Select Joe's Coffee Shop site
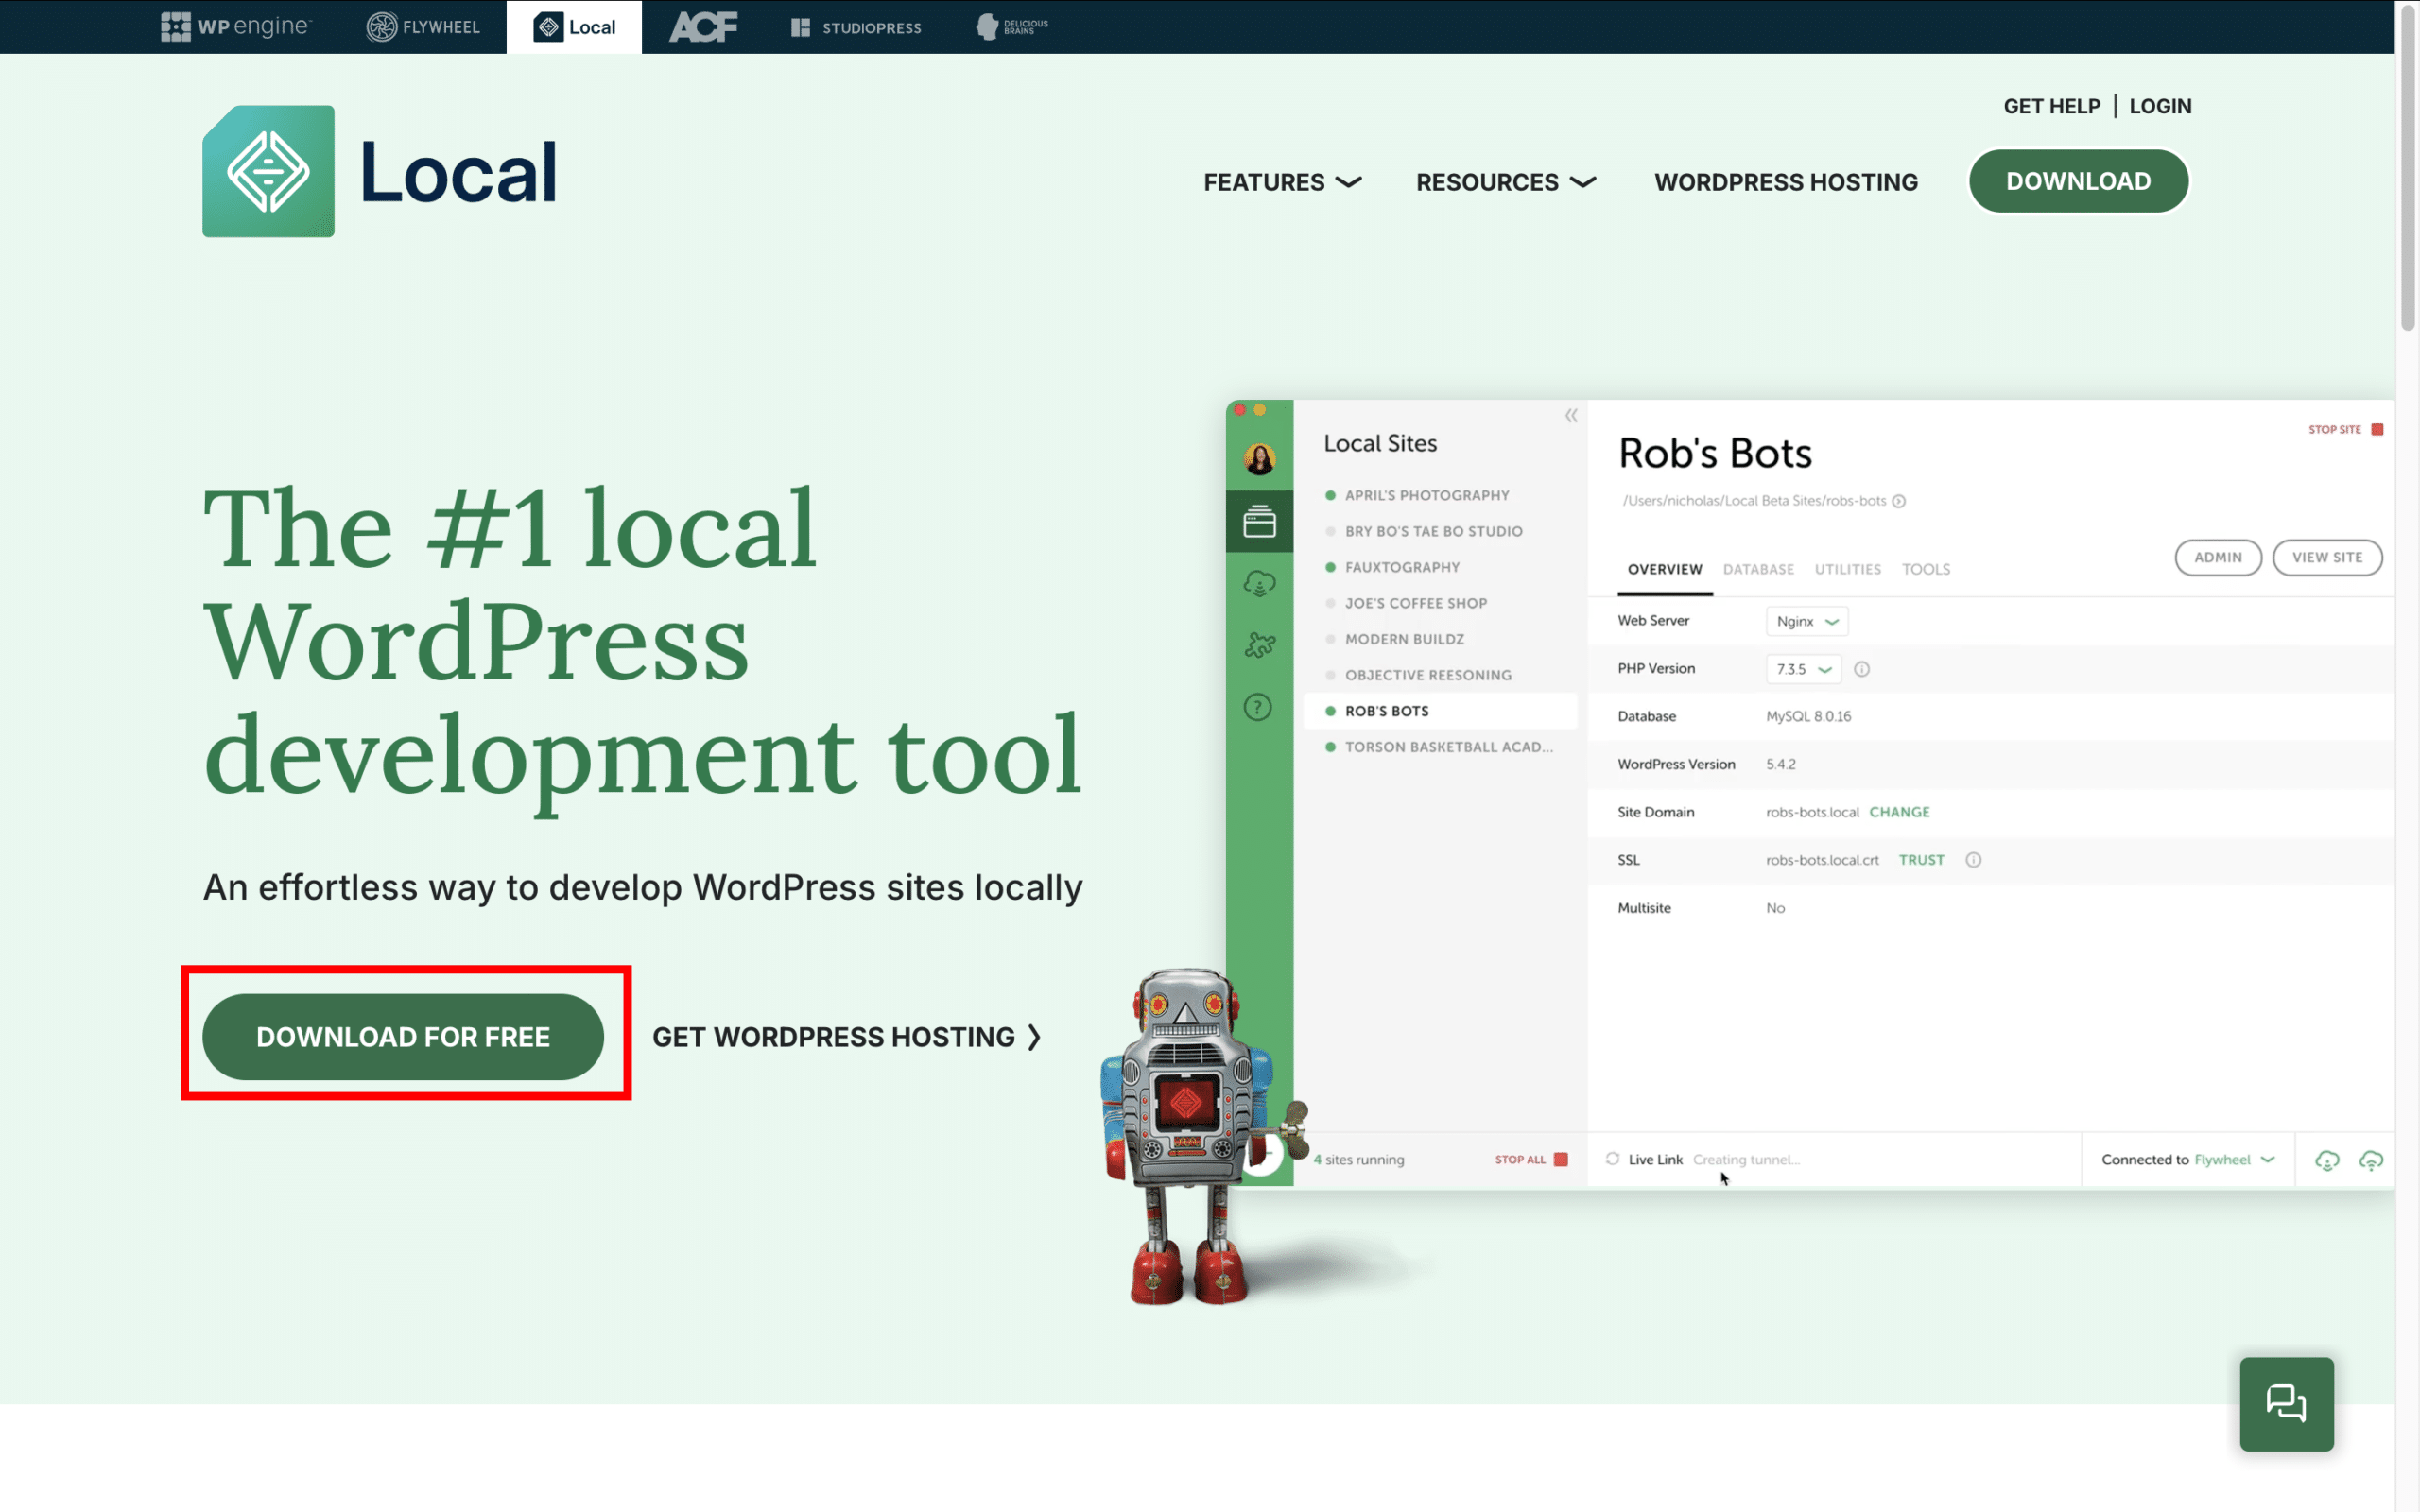The height and width of the screenshot is (1512, 2420). pos(1415,603)
